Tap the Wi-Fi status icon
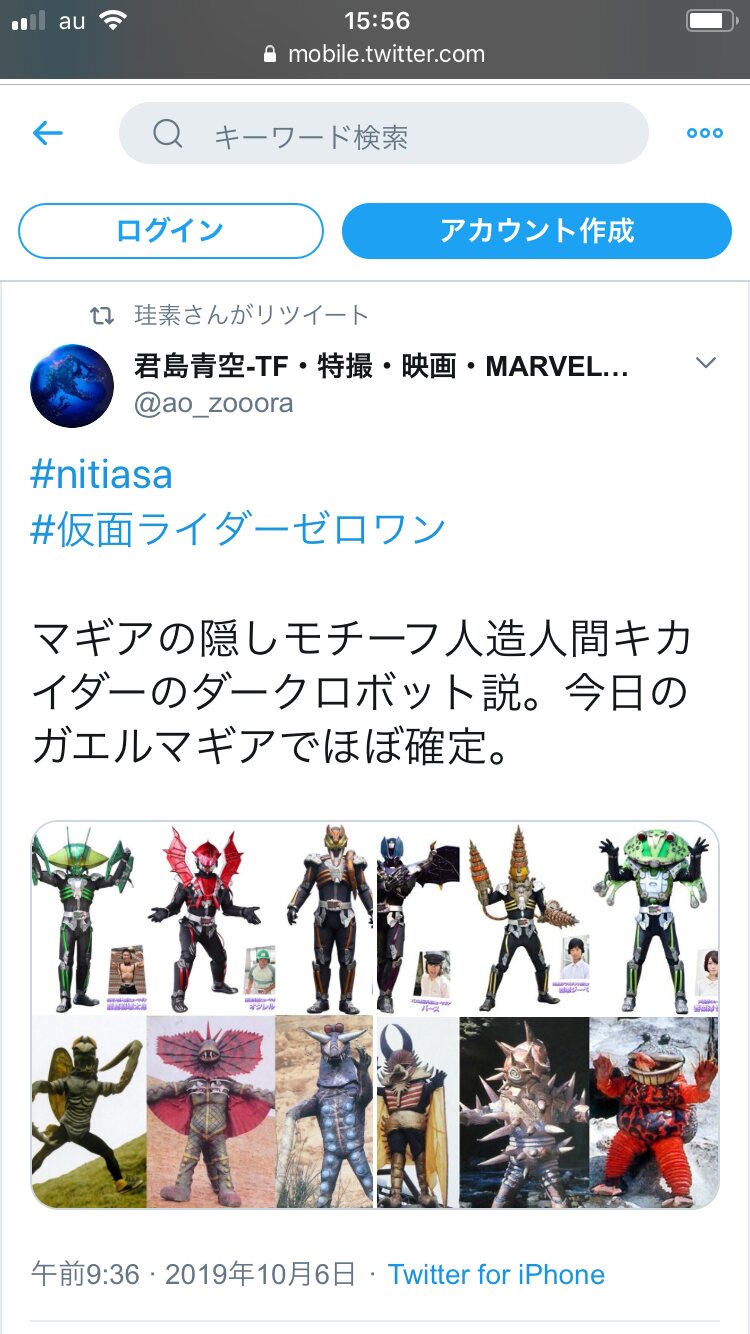This screenshot has height=1334, width=750. pos(113,21)
